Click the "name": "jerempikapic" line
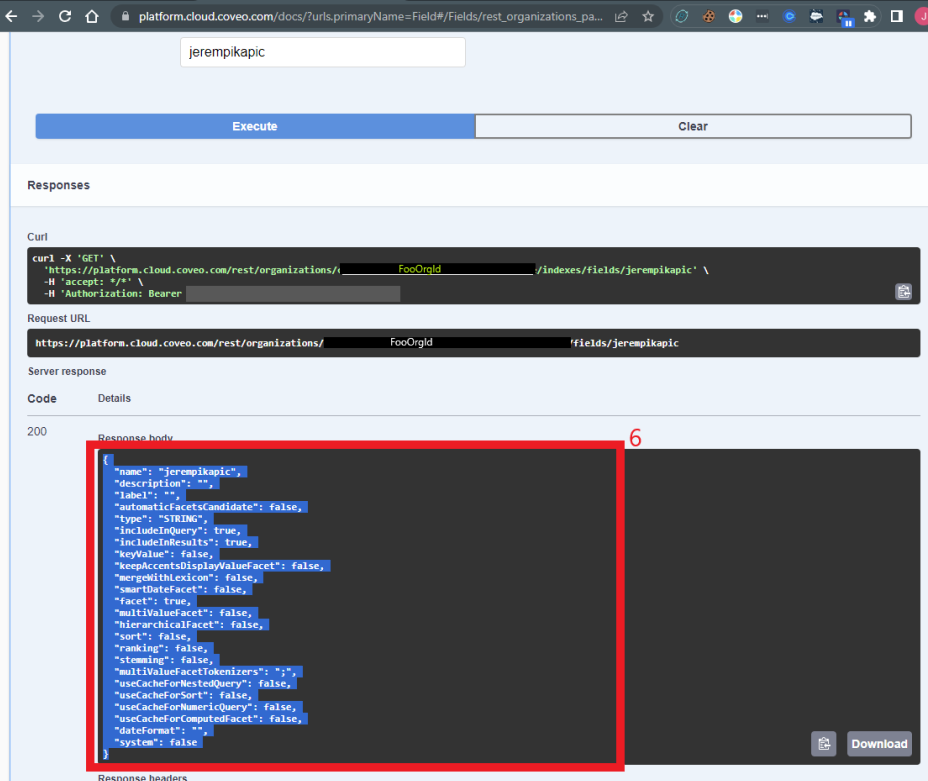 tap(178, 472)
